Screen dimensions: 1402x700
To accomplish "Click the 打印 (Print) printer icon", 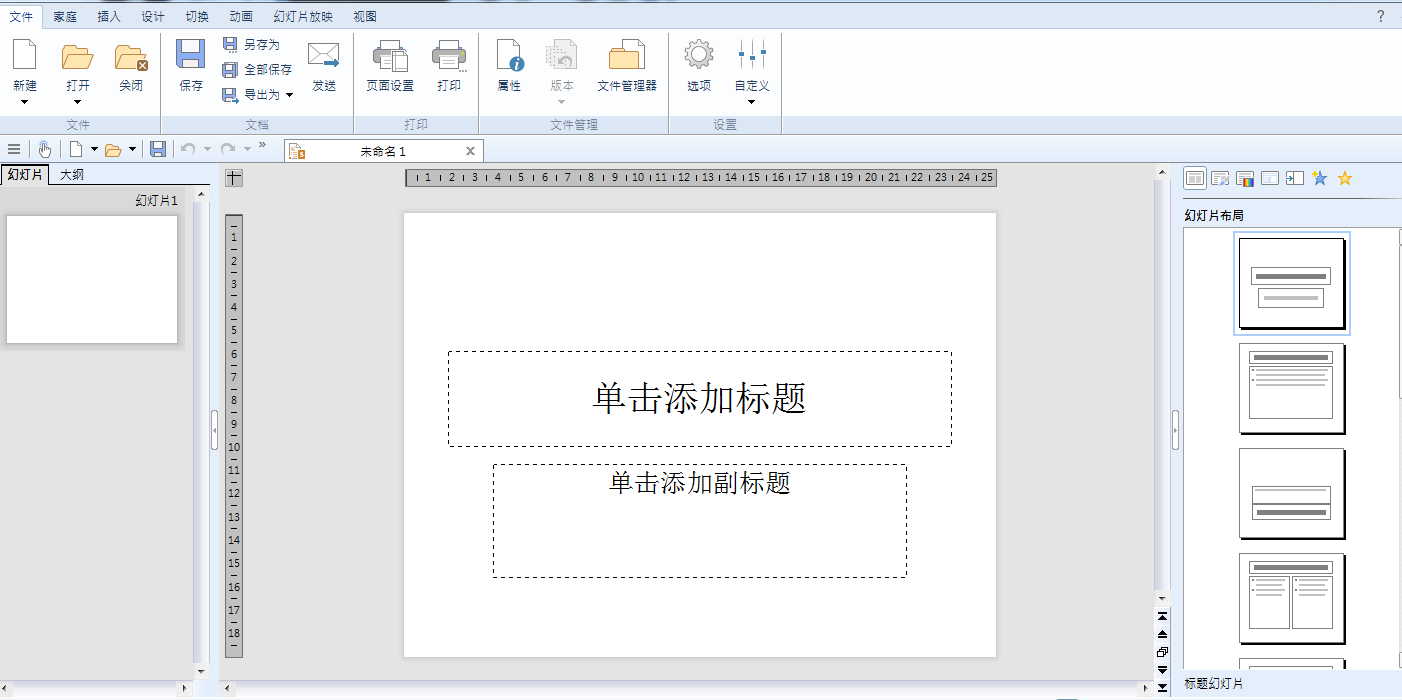I will (449, 56).
